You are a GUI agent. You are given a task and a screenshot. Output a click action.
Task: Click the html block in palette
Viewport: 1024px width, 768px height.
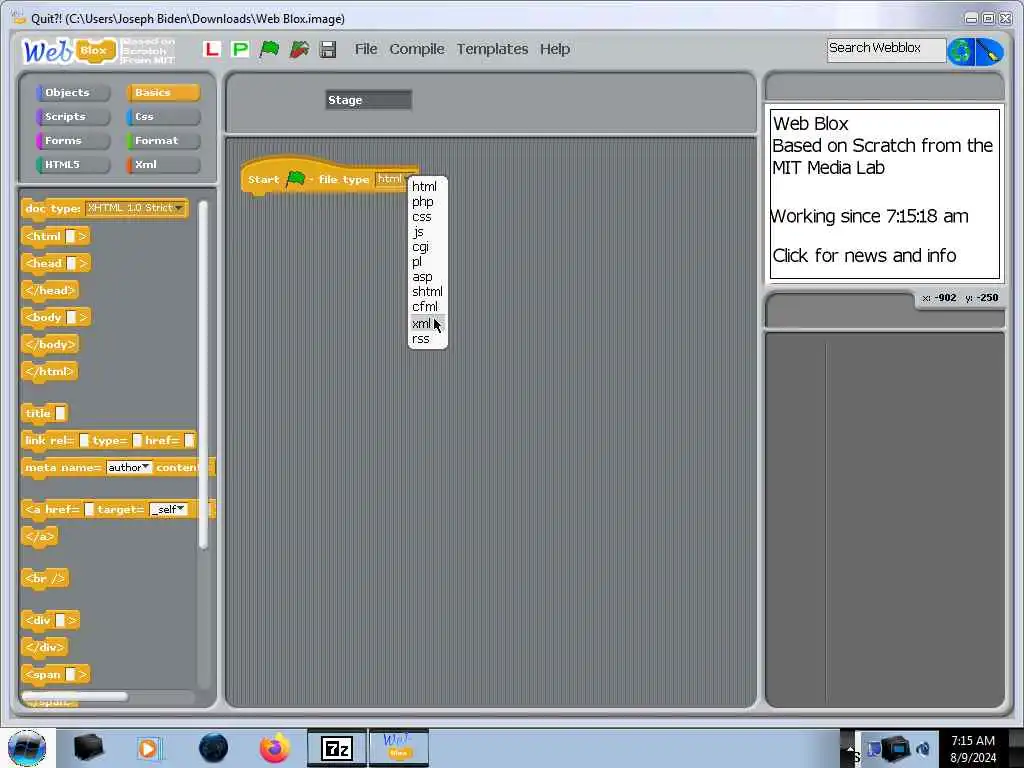tap(56, 236)
